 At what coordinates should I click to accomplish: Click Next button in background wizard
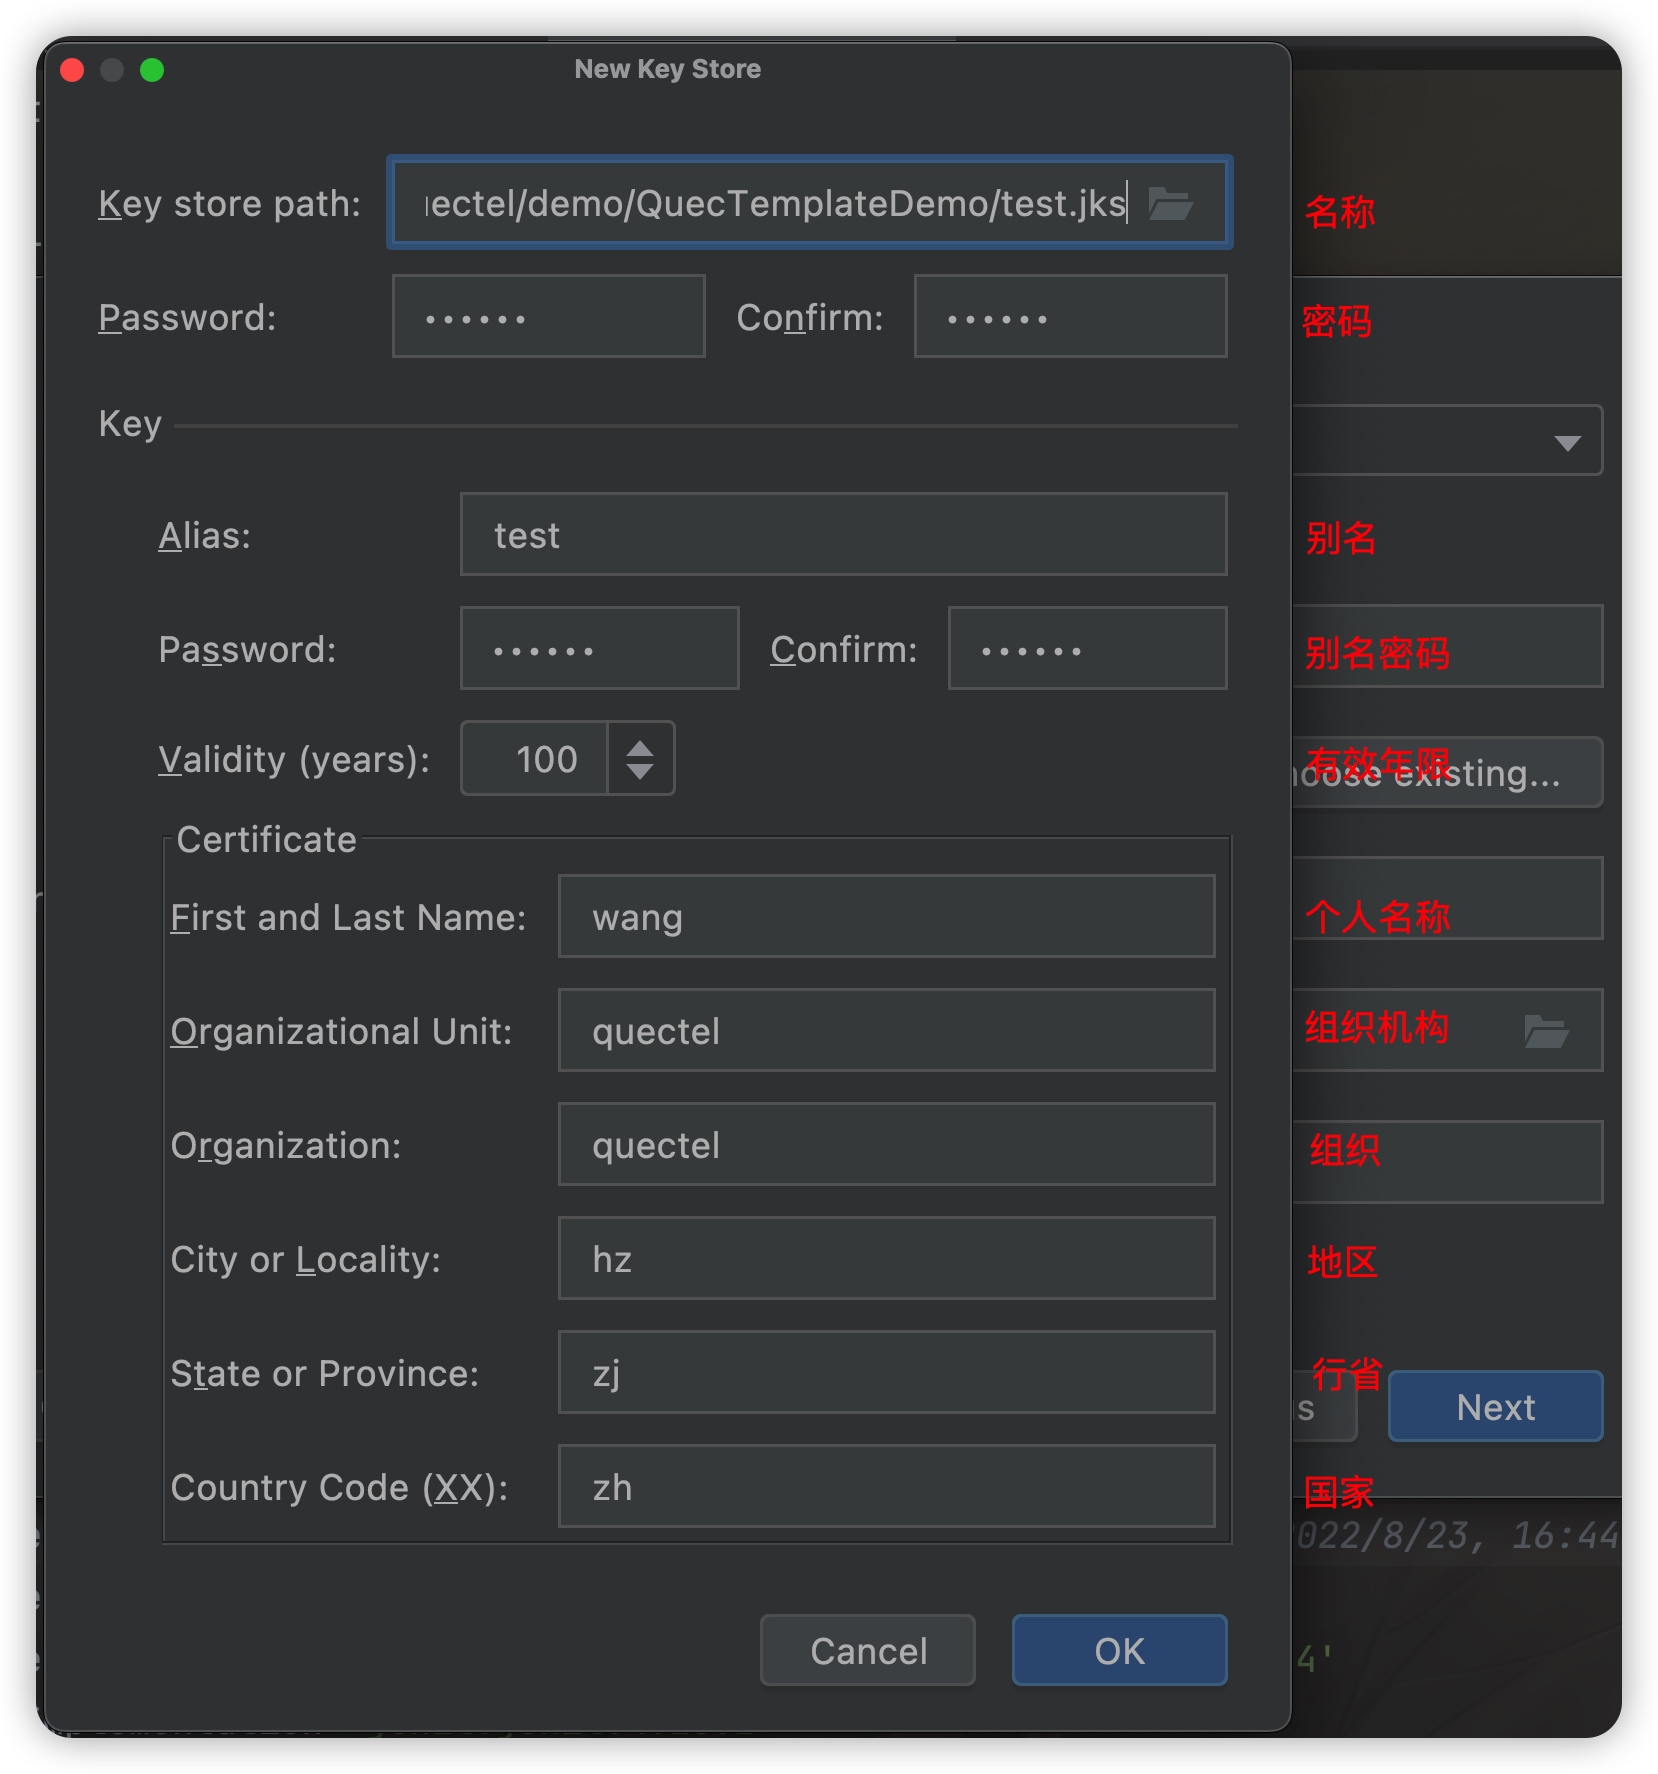[x=1495, y=1406]
